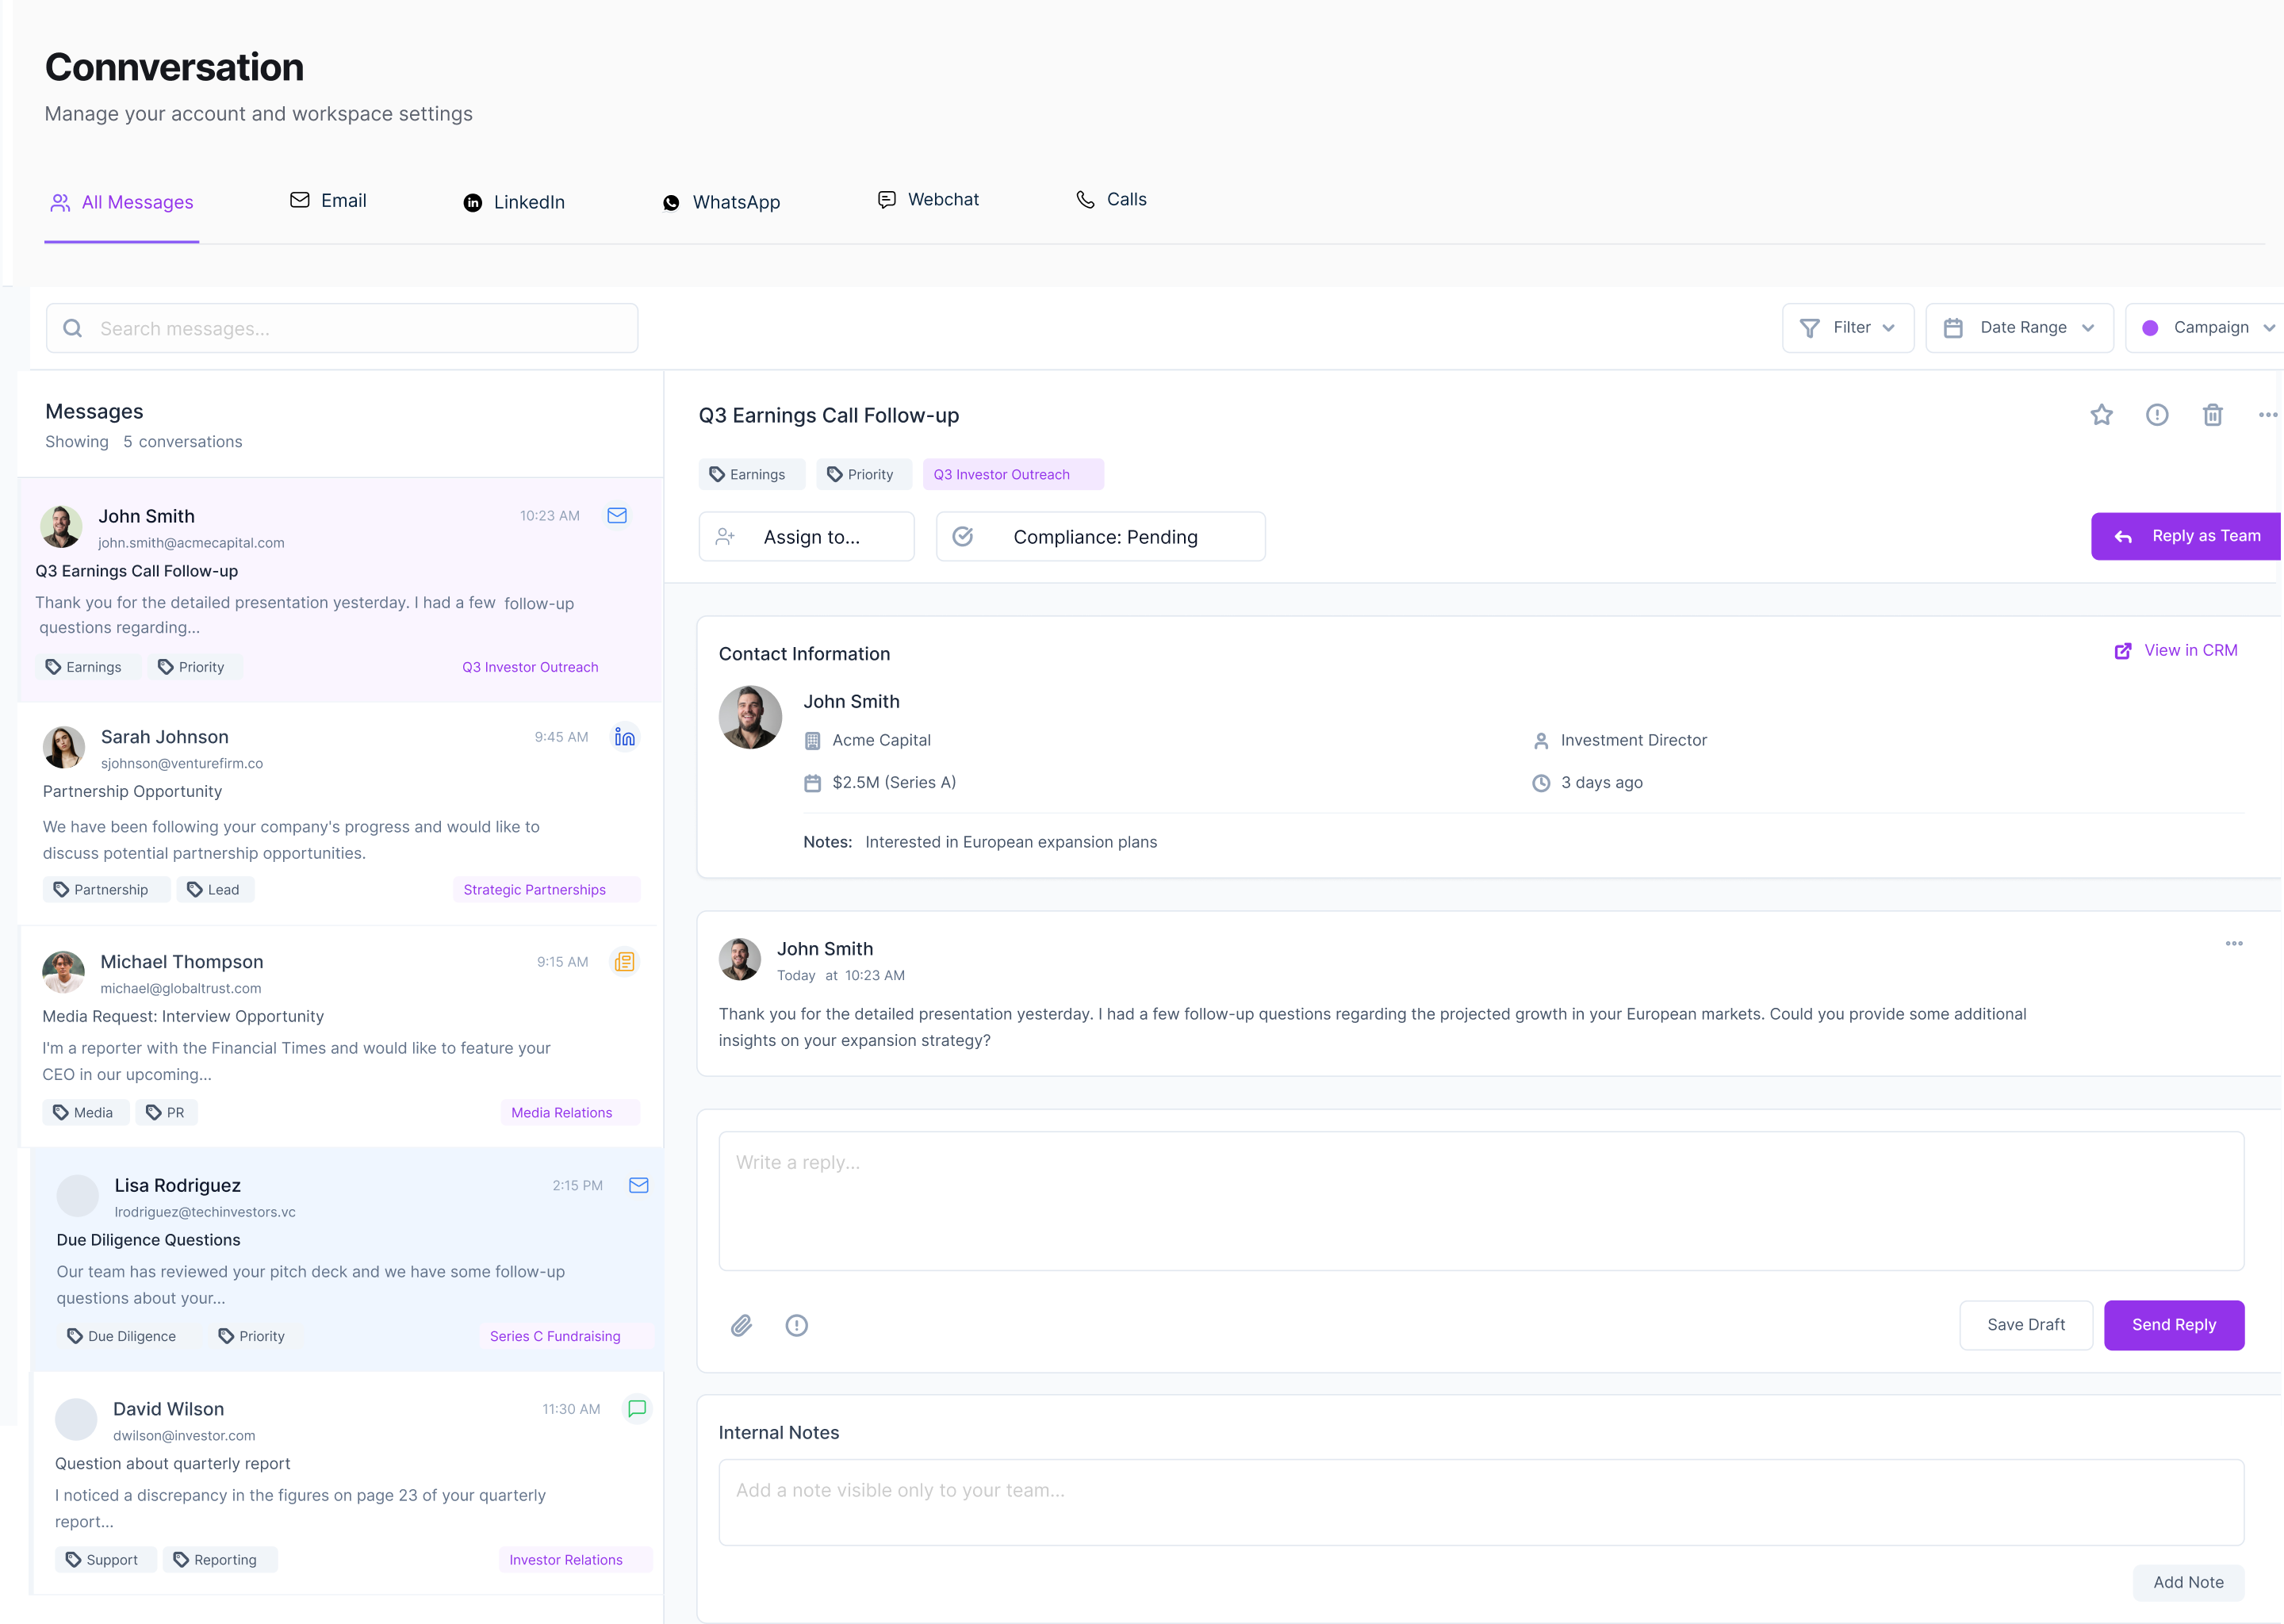Toggle the Earnings tag filter
2284x1624 pixels.
coord(751,474)
